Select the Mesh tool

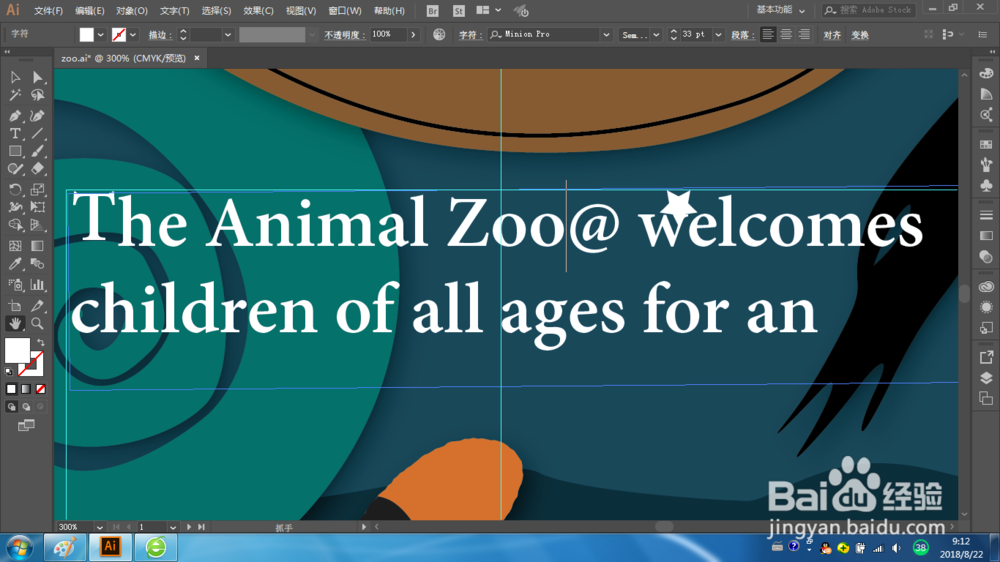(15, 246)
